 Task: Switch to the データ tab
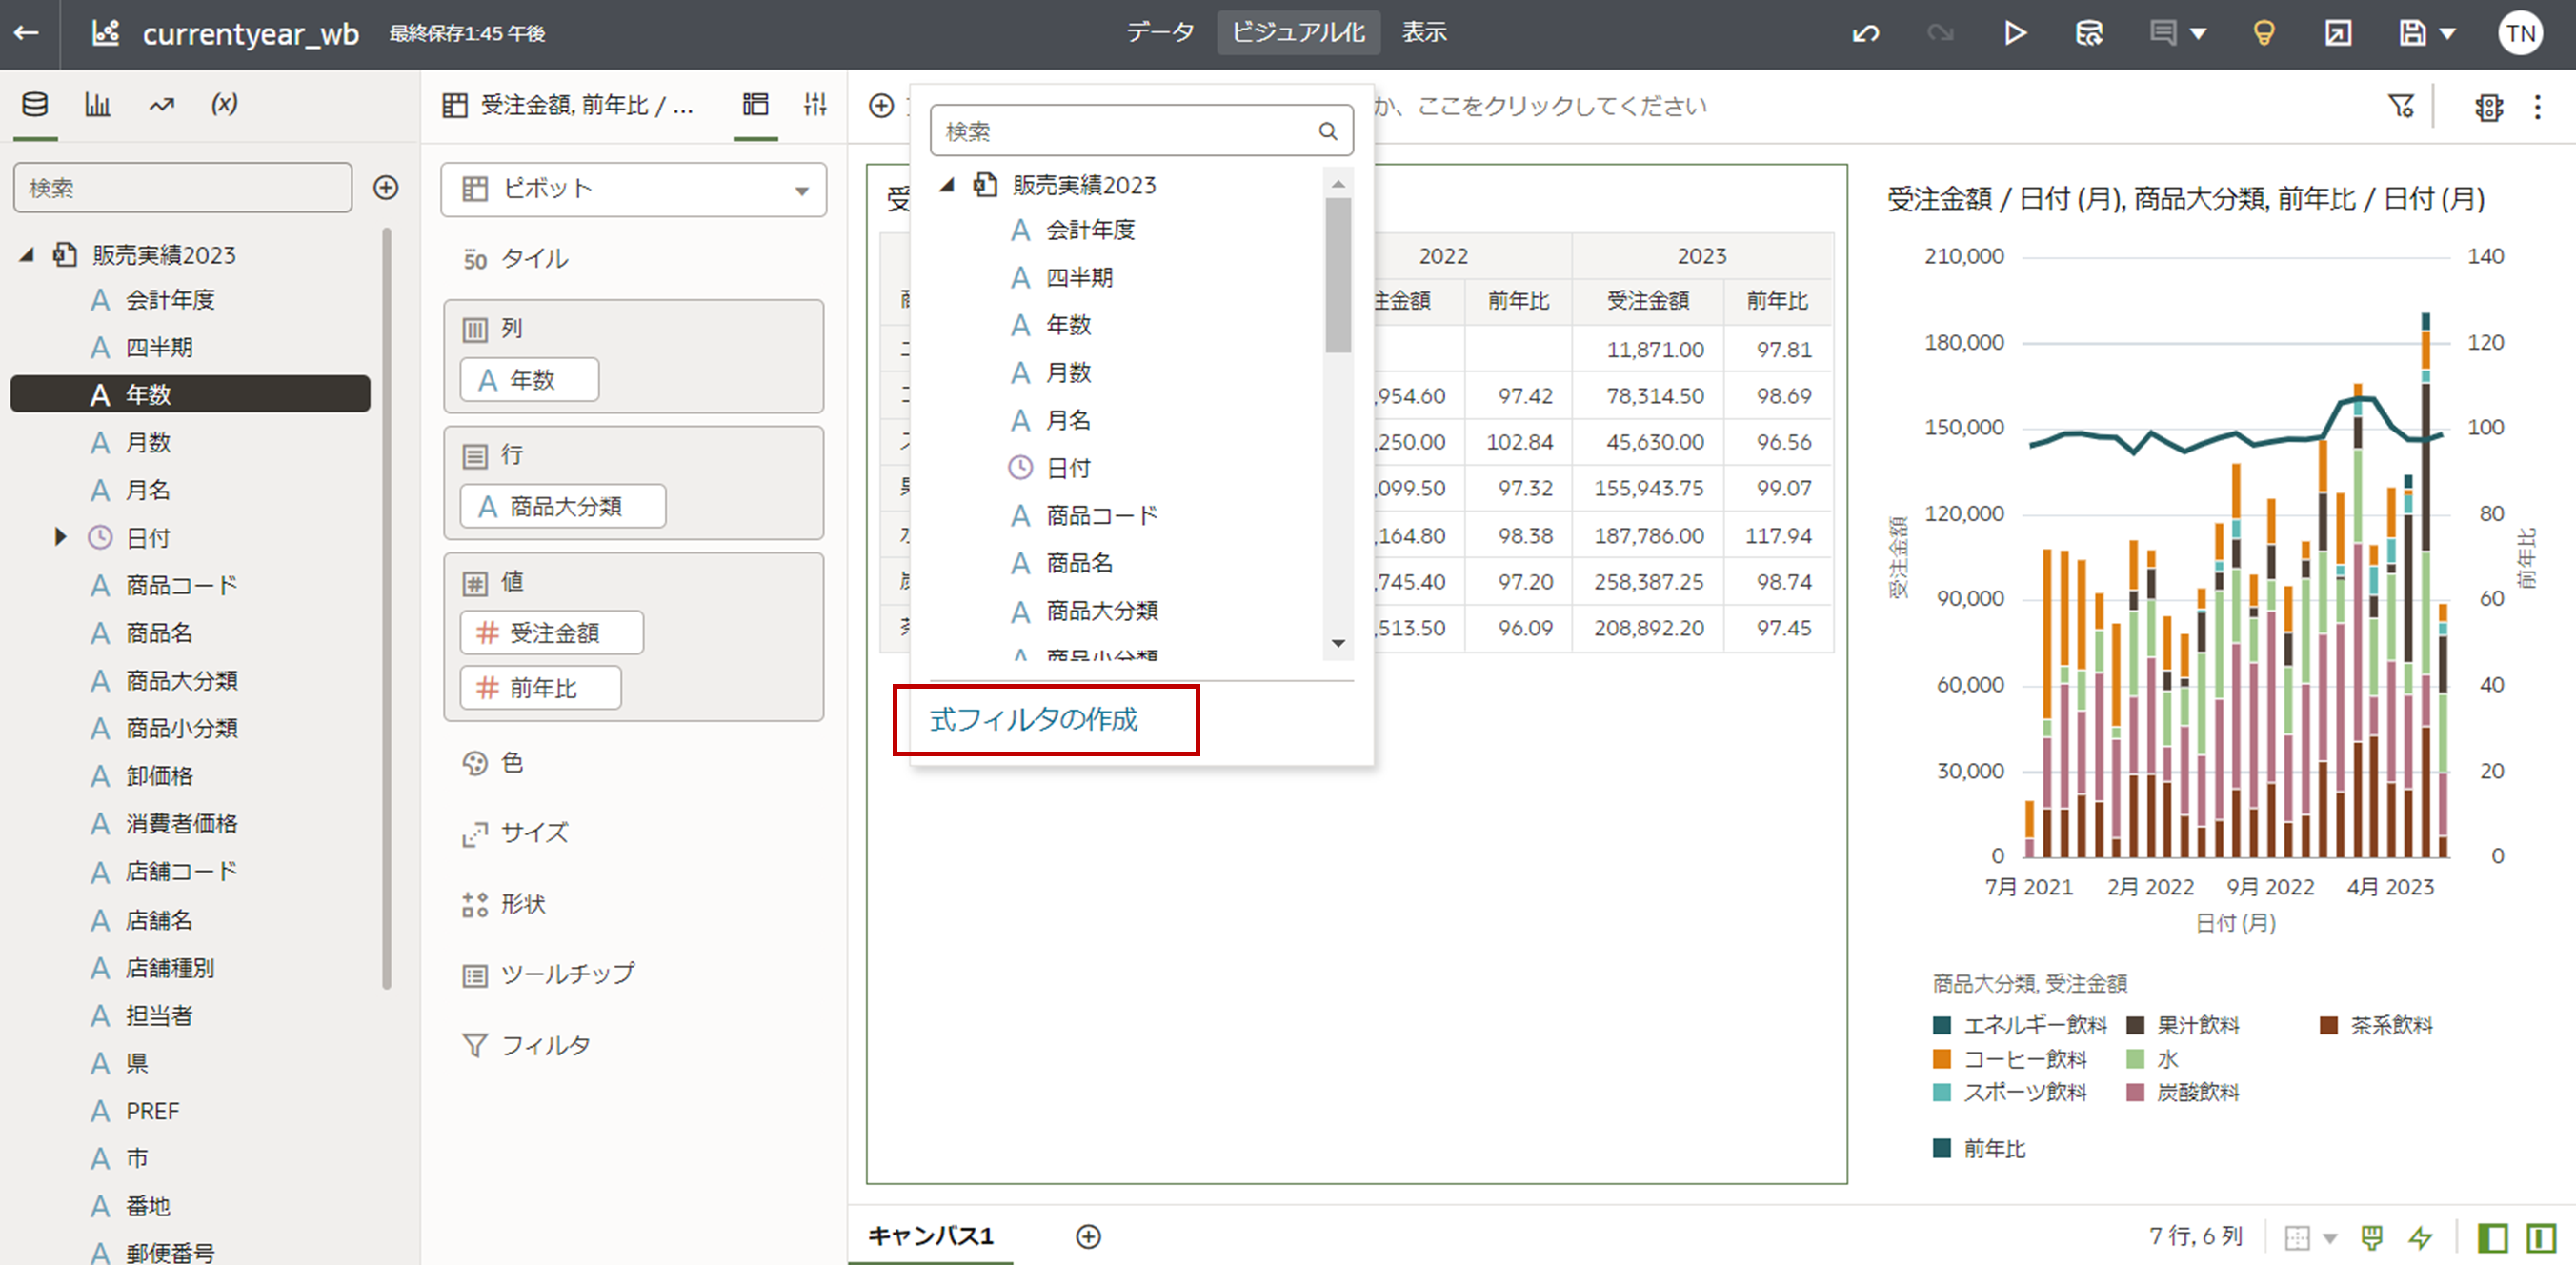pos(1160,33)
